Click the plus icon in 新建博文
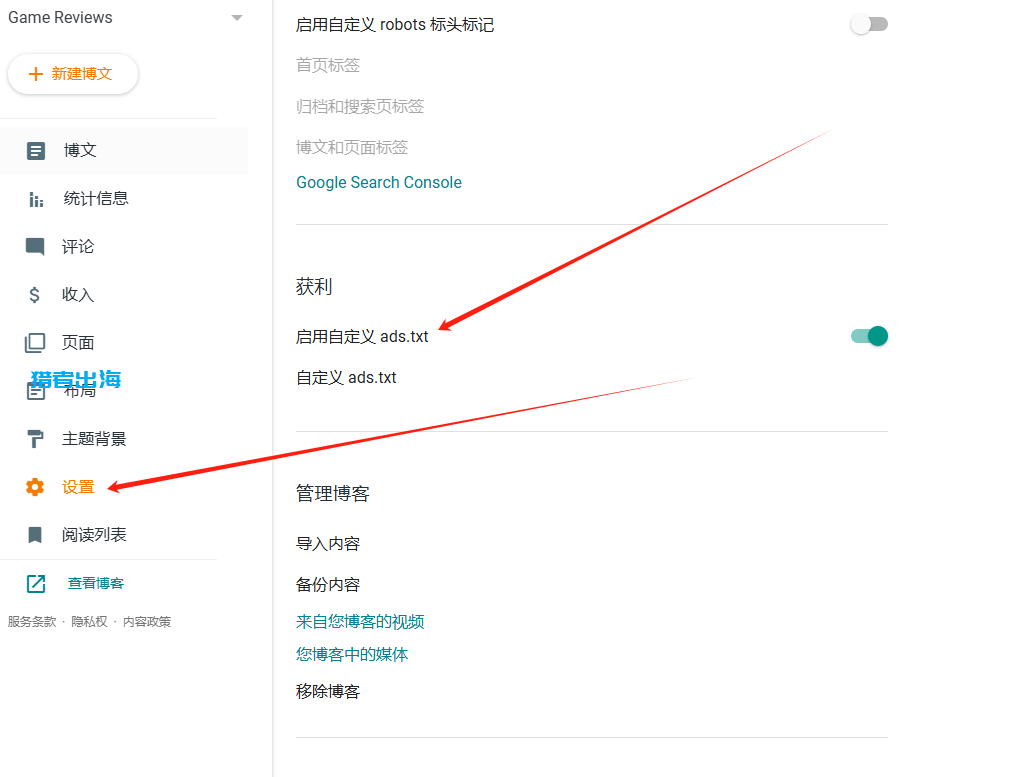This screenshot has width=1019, height=777. (x=36, y=74)
